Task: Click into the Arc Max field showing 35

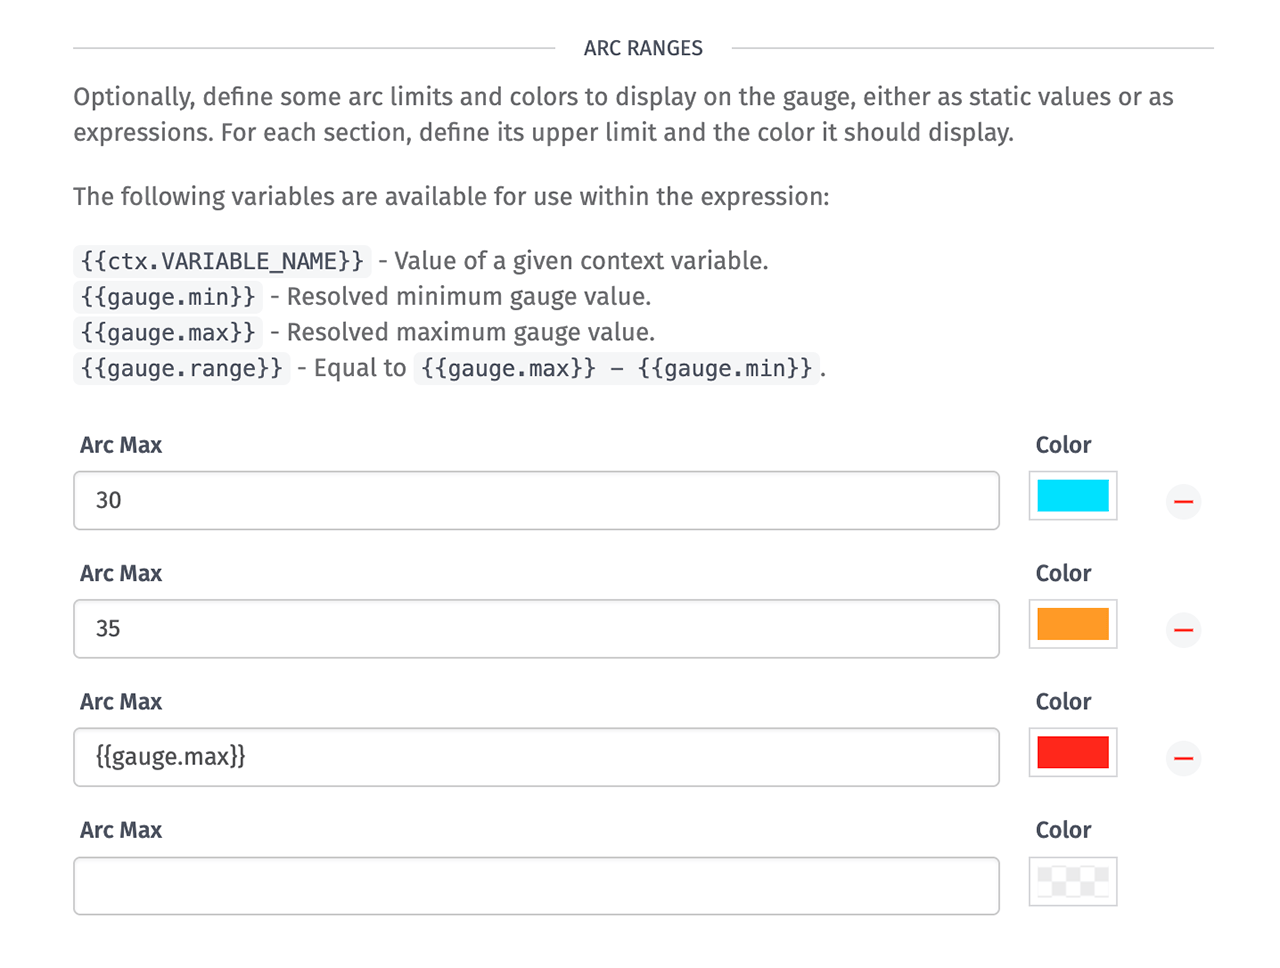Action: tap(536, 629)
